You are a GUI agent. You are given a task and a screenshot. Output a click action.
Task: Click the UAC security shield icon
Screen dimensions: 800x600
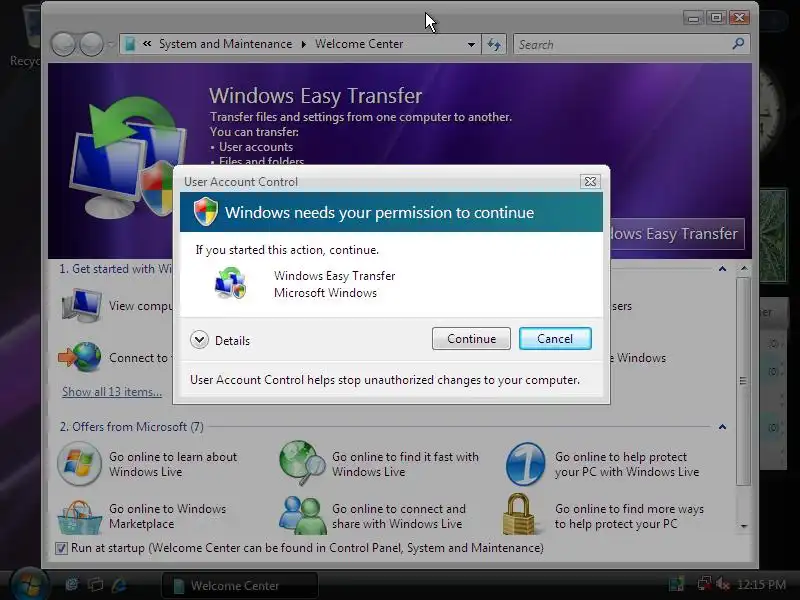click(x=206, y=212)
